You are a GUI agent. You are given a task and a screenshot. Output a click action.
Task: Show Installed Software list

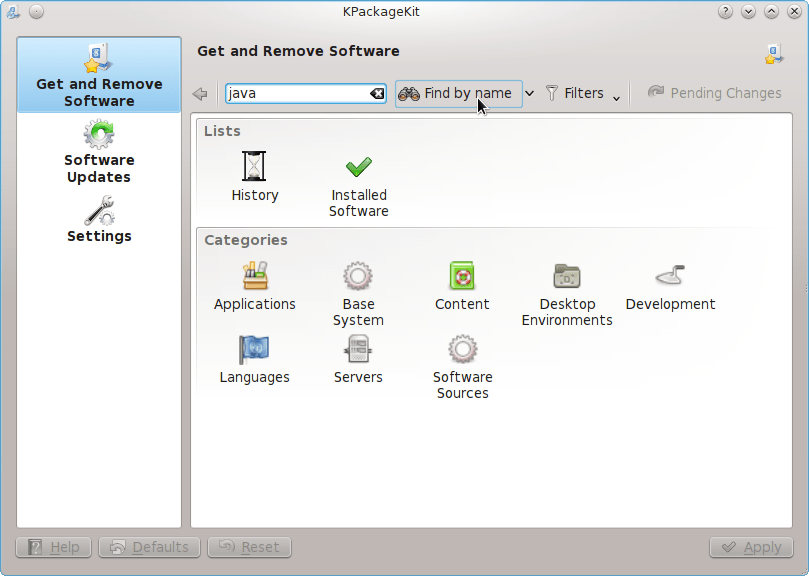click(x=359, y=186)
